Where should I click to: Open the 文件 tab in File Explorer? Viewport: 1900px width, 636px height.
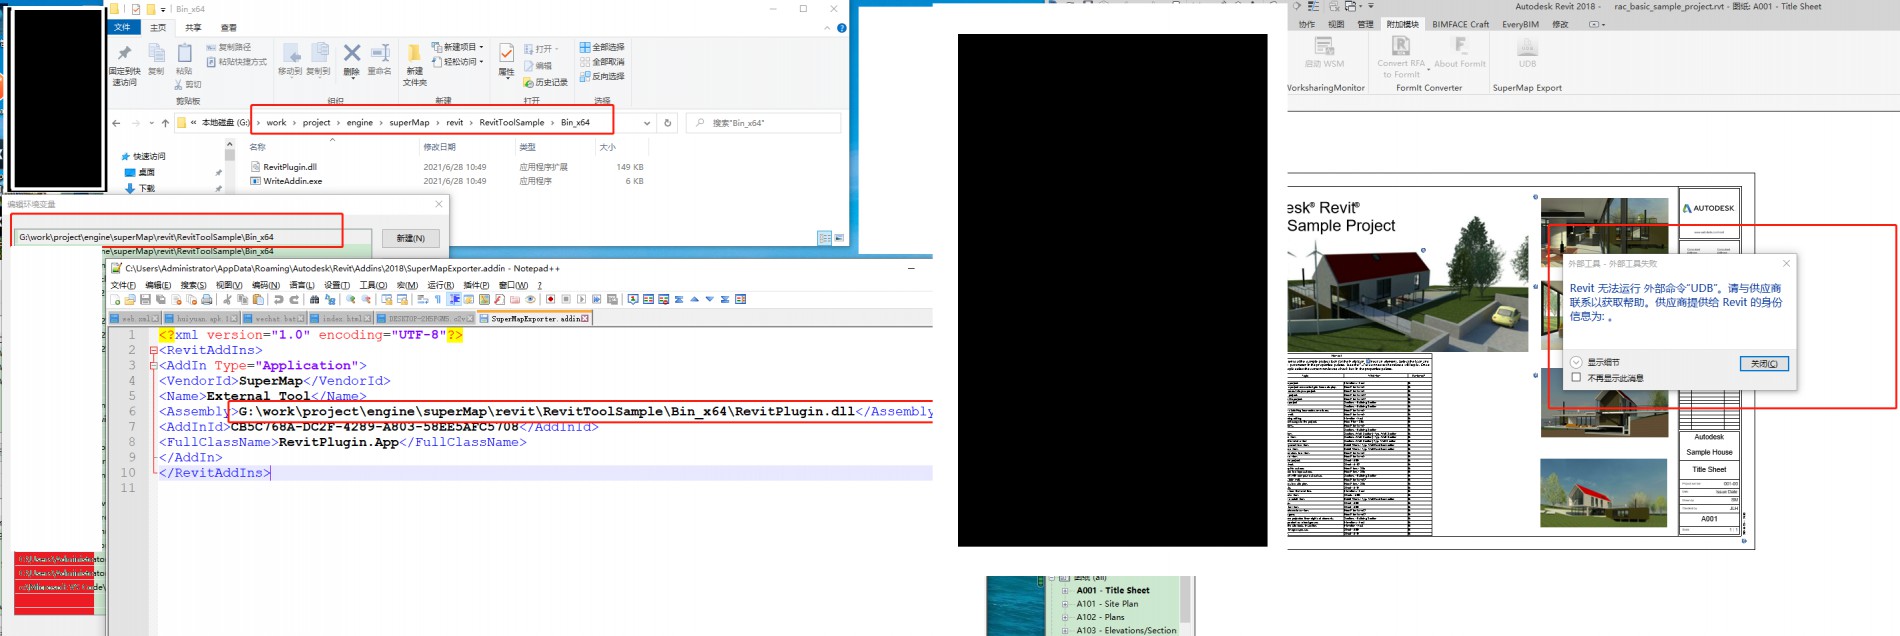point(123,27)
